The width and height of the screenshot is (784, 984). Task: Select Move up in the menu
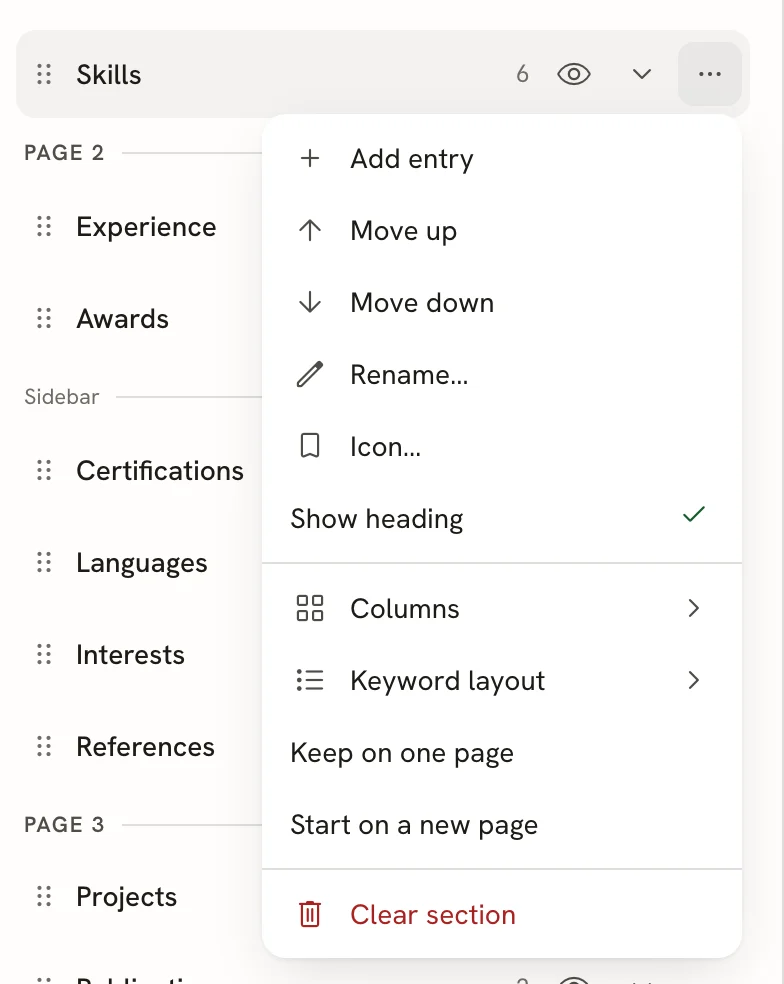502,230
